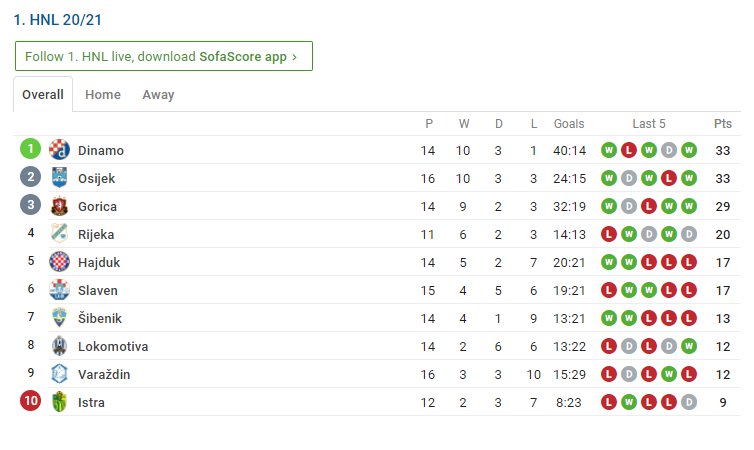754x450 pixels.
Task: Click the red position 10 badge
Action: 31,402
